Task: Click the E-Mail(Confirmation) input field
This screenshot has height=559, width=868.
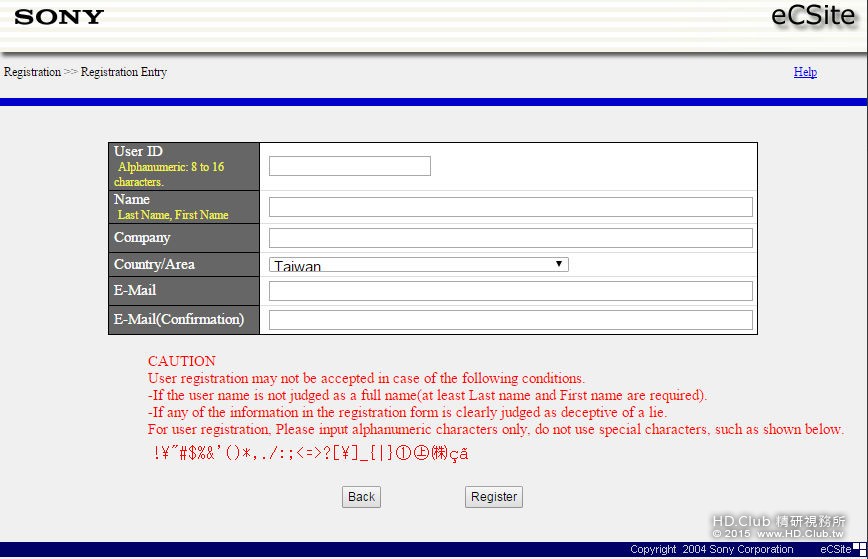Action: tap(510, 319)
